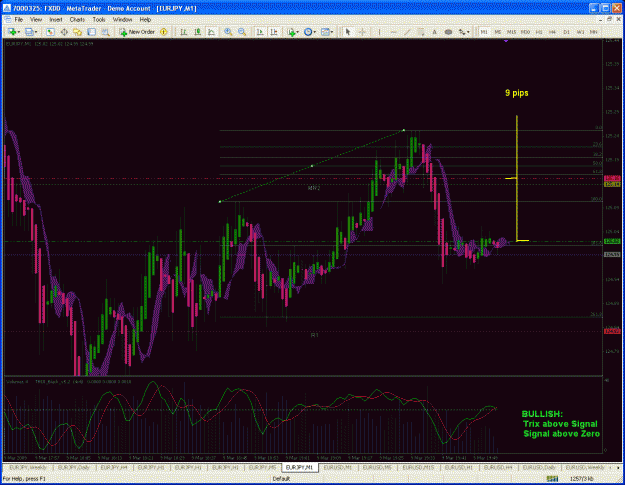
Task: Select the arrow cursor tool
Action: (x=348, y=32)
